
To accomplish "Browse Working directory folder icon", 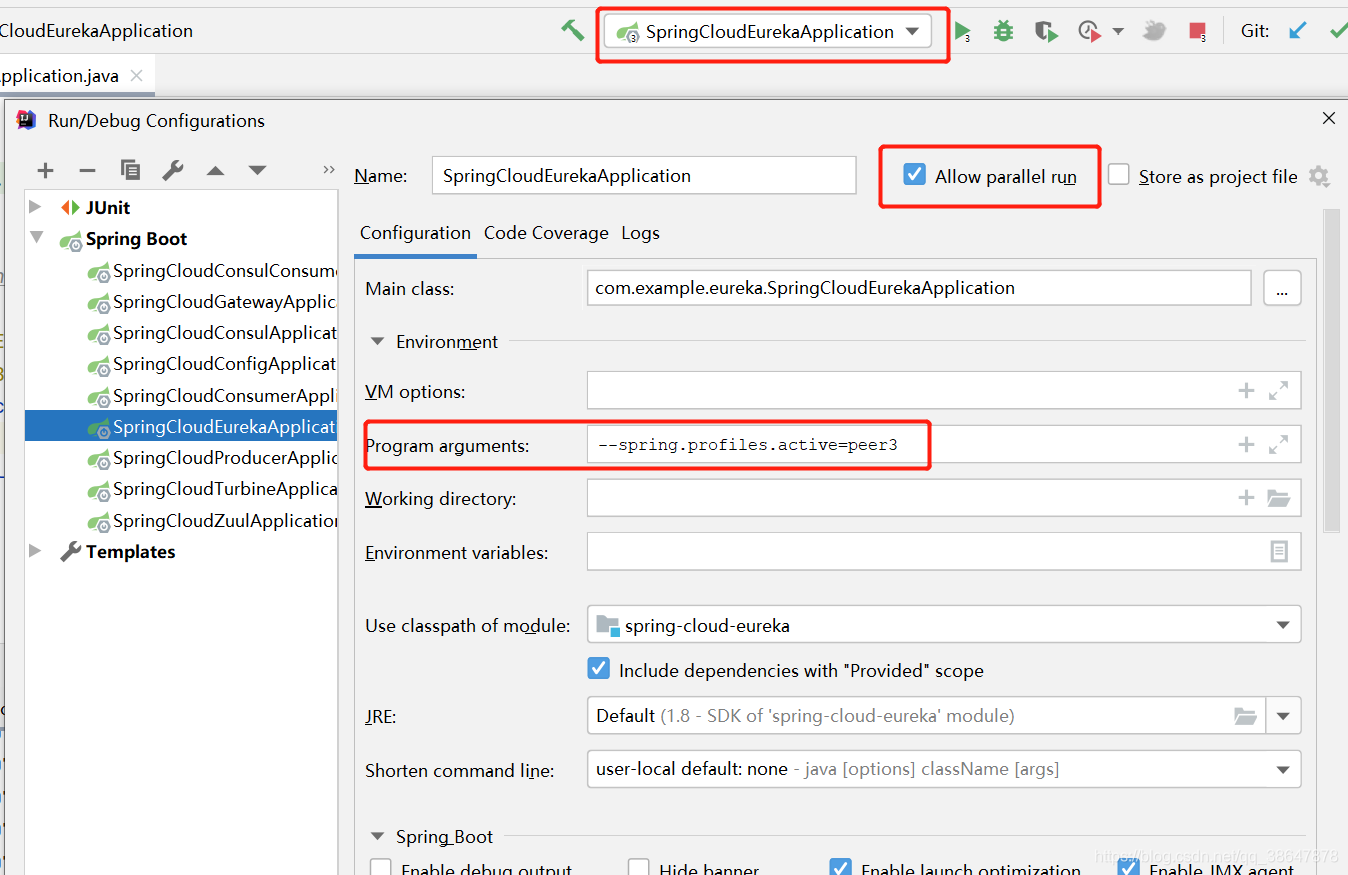I will [1278, 498].
